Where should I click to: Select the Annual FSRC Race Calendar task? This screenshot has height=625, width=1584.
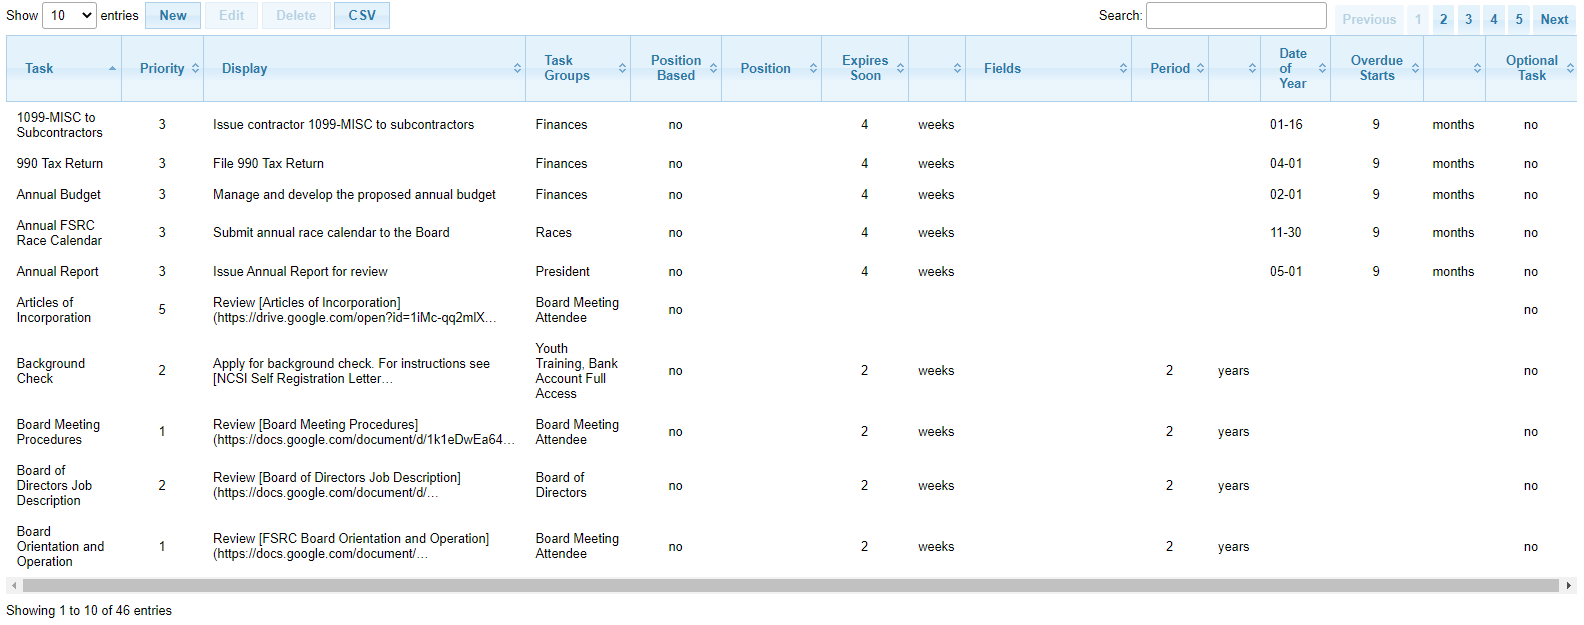click(x=59, y=233)
